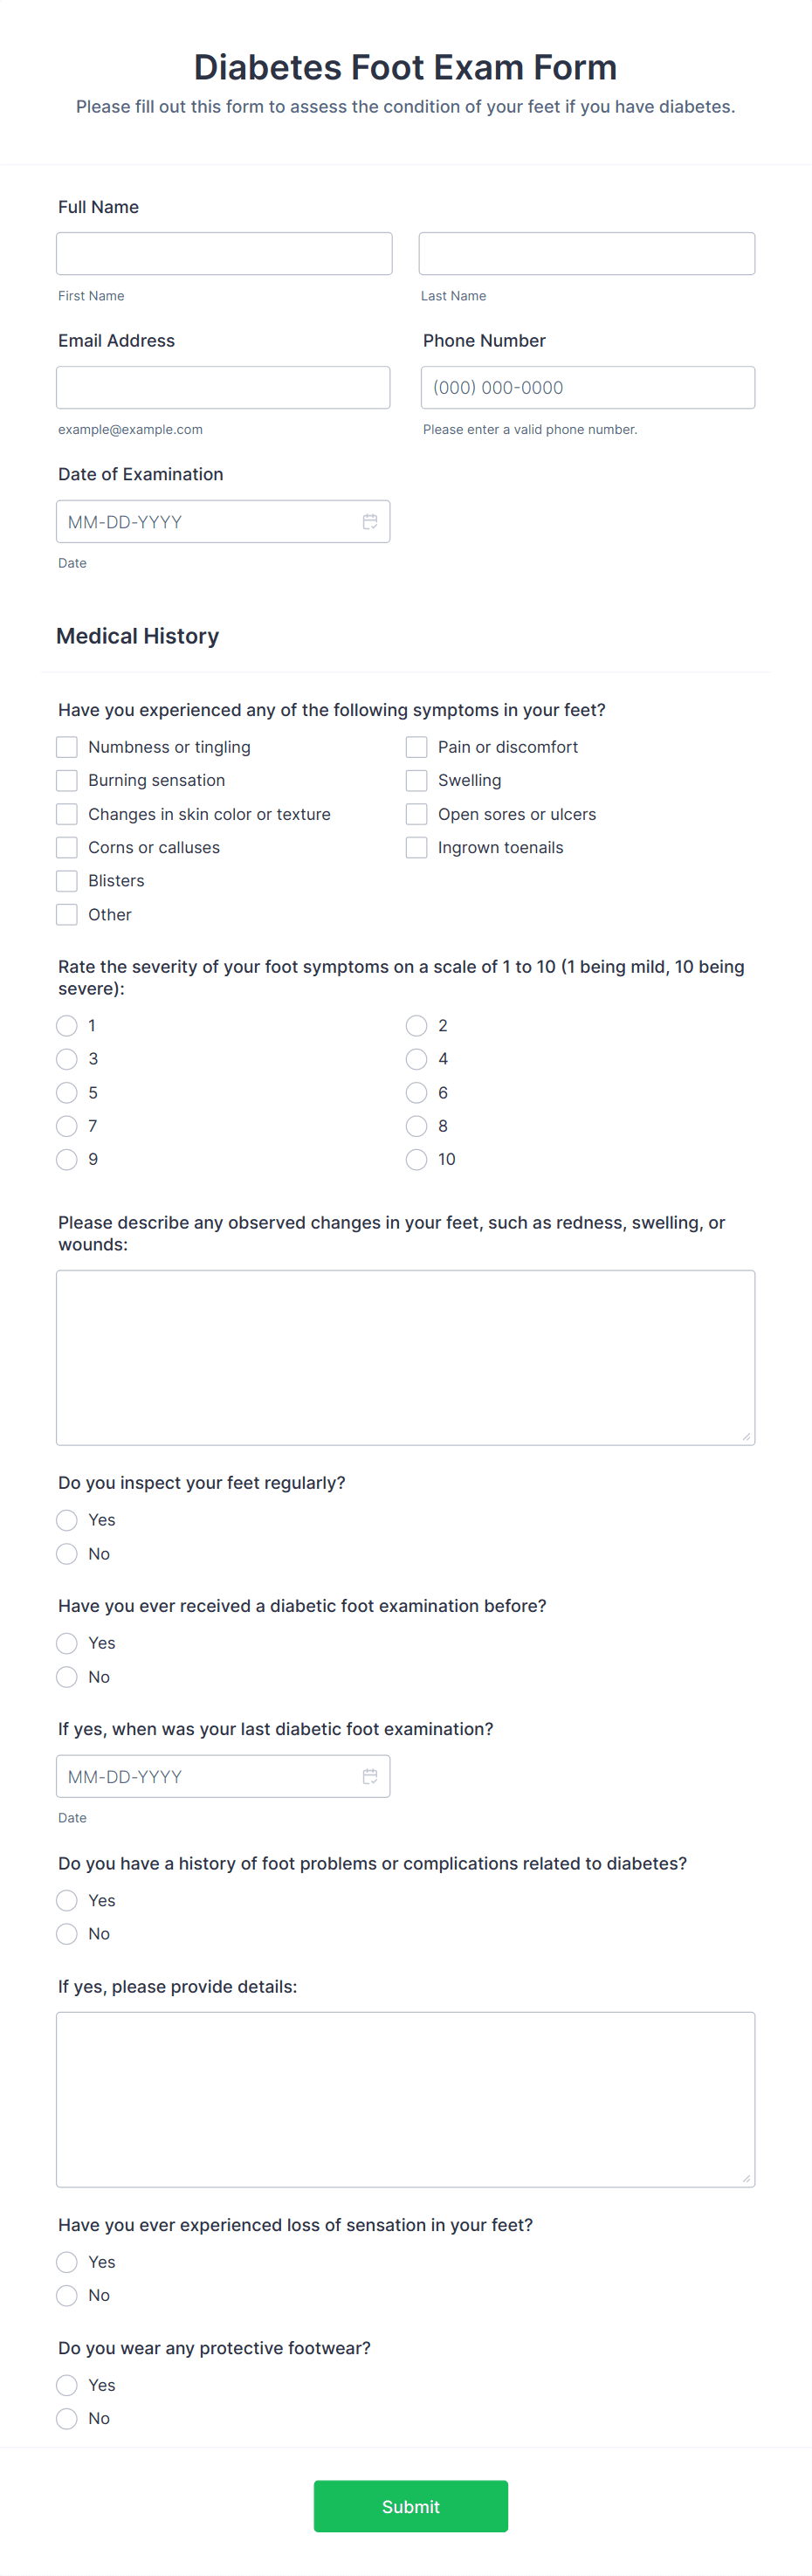Select Yes for history of foot problems
The width and height of the screenshot is (812, 2576).
coord(67,1900)
